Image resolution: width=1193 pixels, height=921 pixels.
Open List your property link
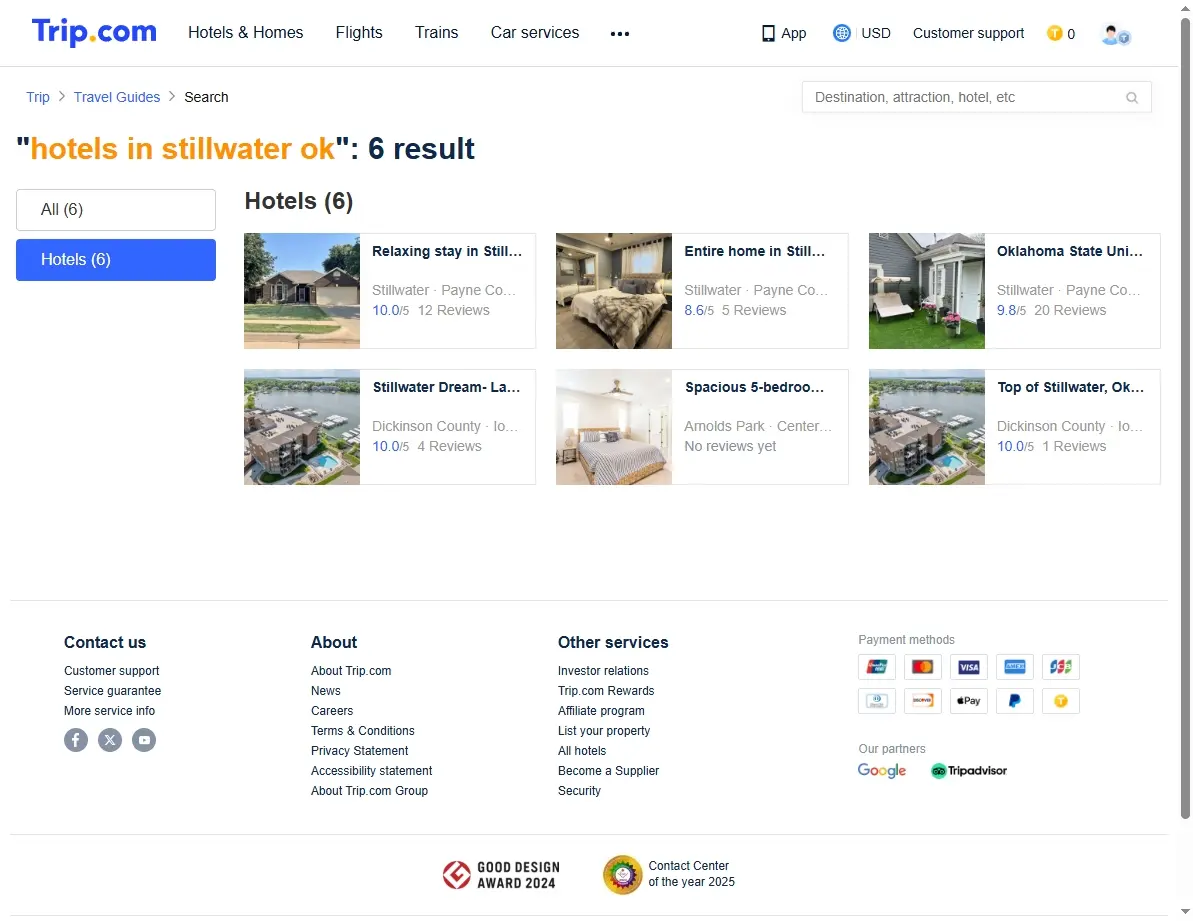pos(604,731)
